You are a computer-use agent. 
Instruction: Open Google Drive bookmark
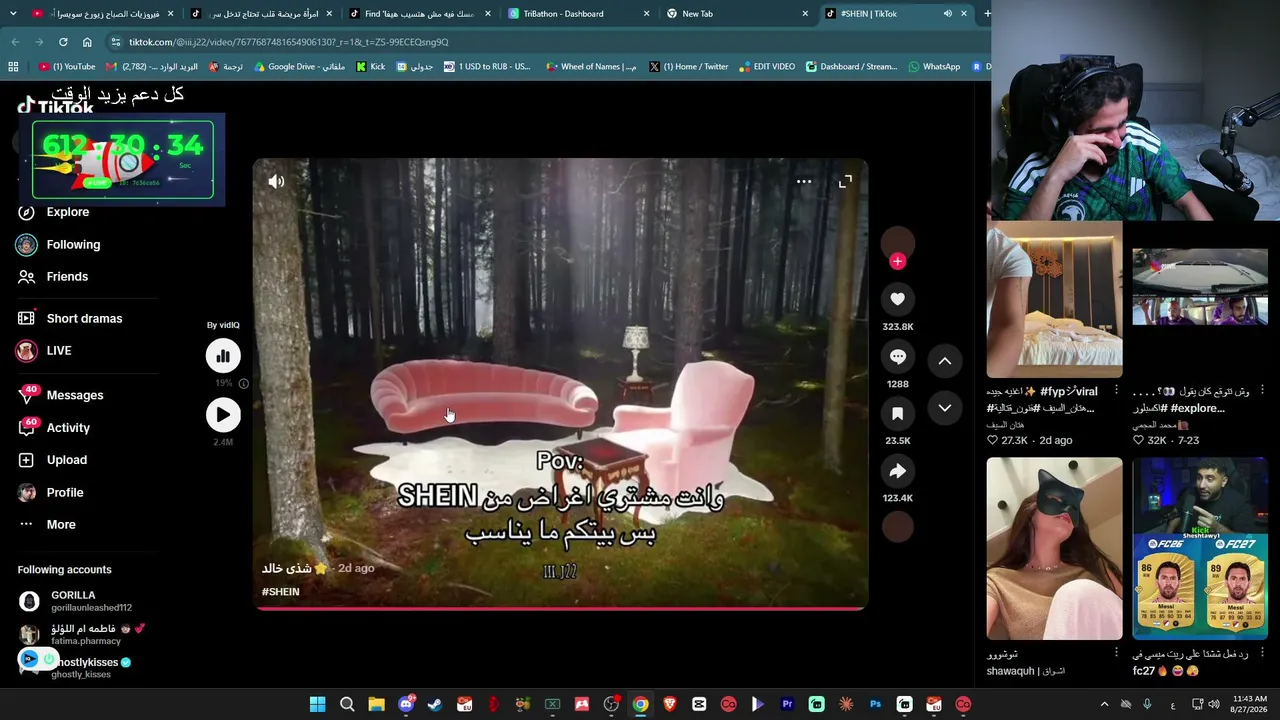[300, 67]
